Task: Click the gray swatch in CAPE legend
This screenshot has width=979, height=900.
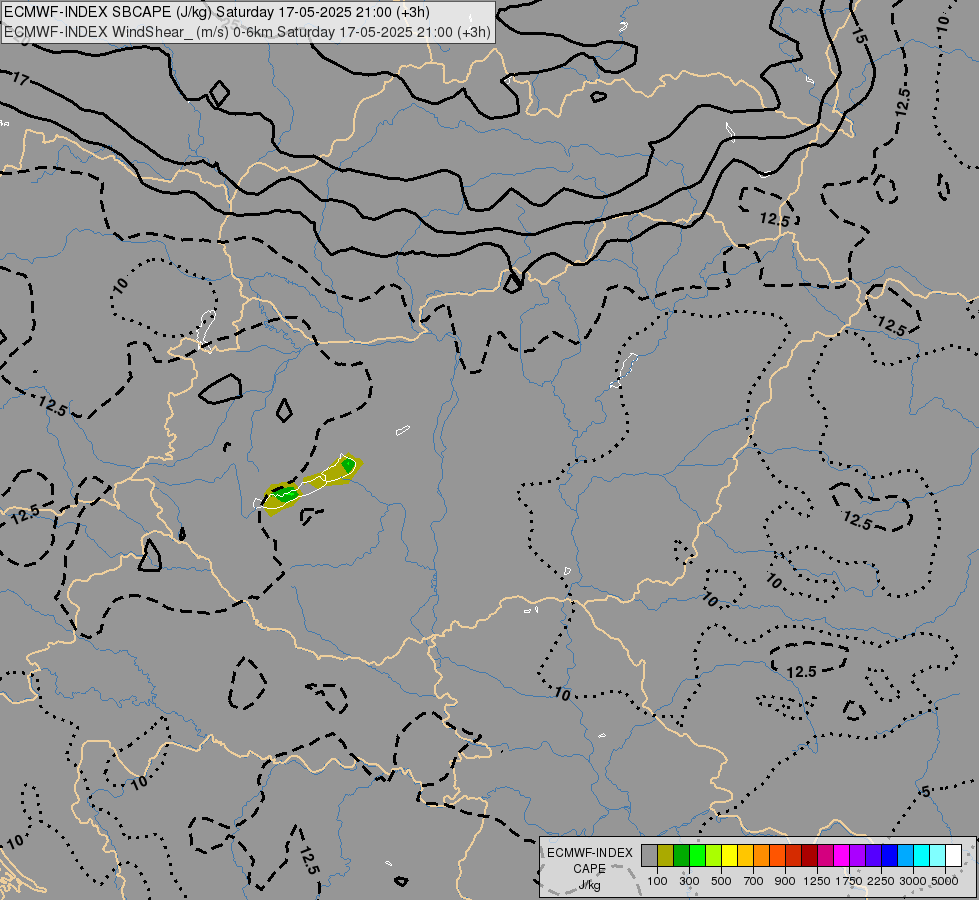Action: pyautogui.click(x=649, y=855)
